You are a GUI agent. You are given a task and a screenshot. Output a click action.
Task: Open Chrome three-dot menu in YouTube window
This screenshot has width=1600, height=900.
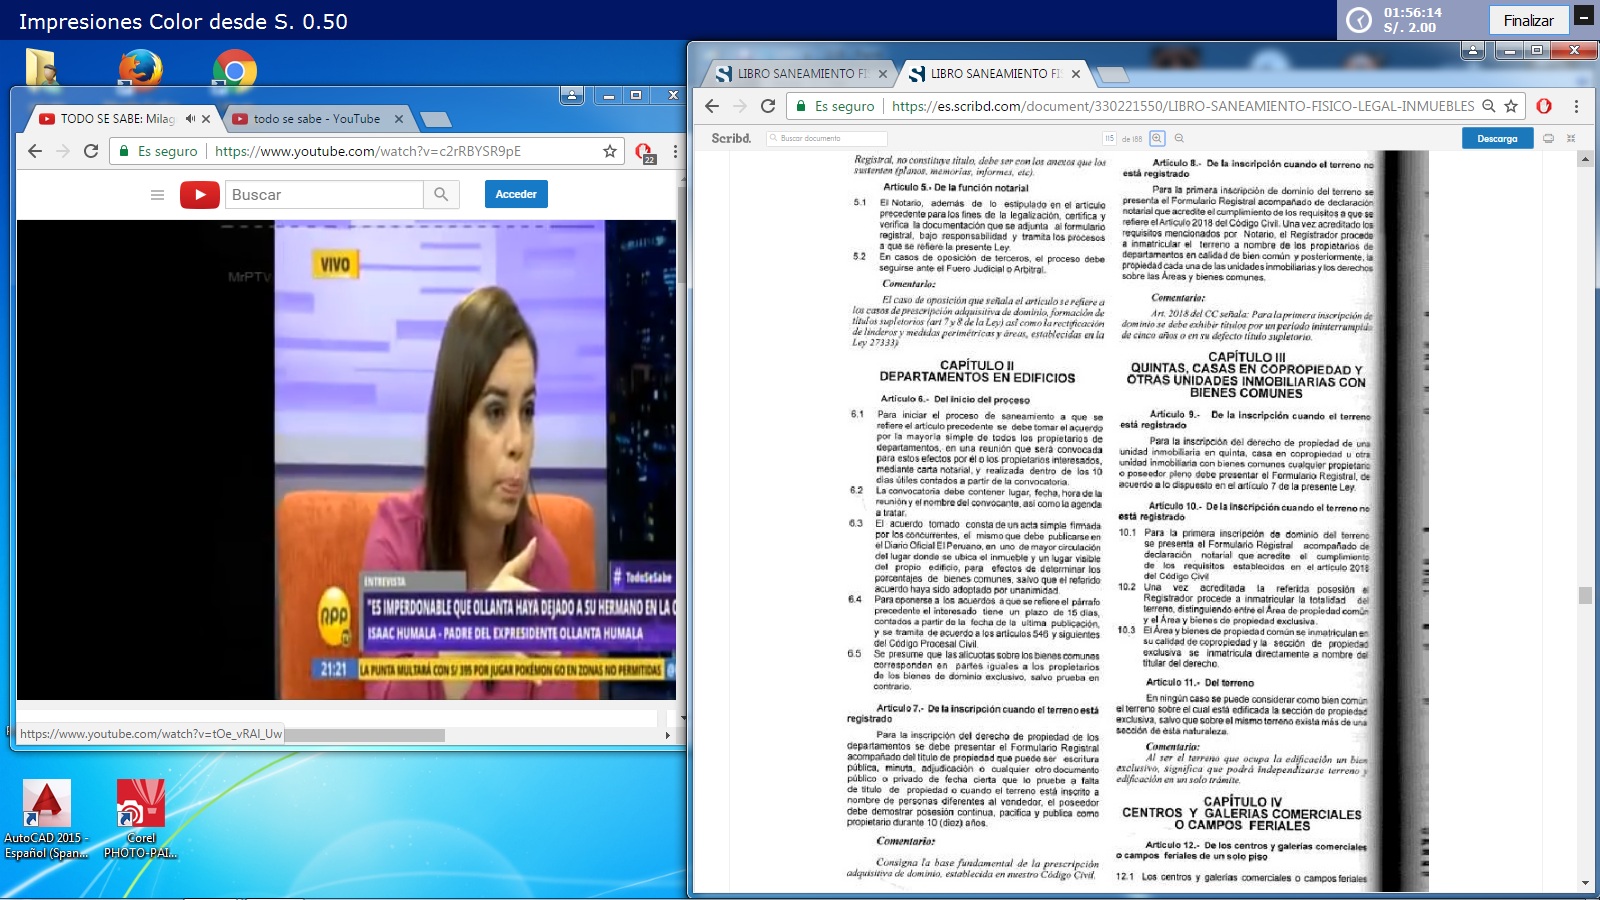point(675,151)
